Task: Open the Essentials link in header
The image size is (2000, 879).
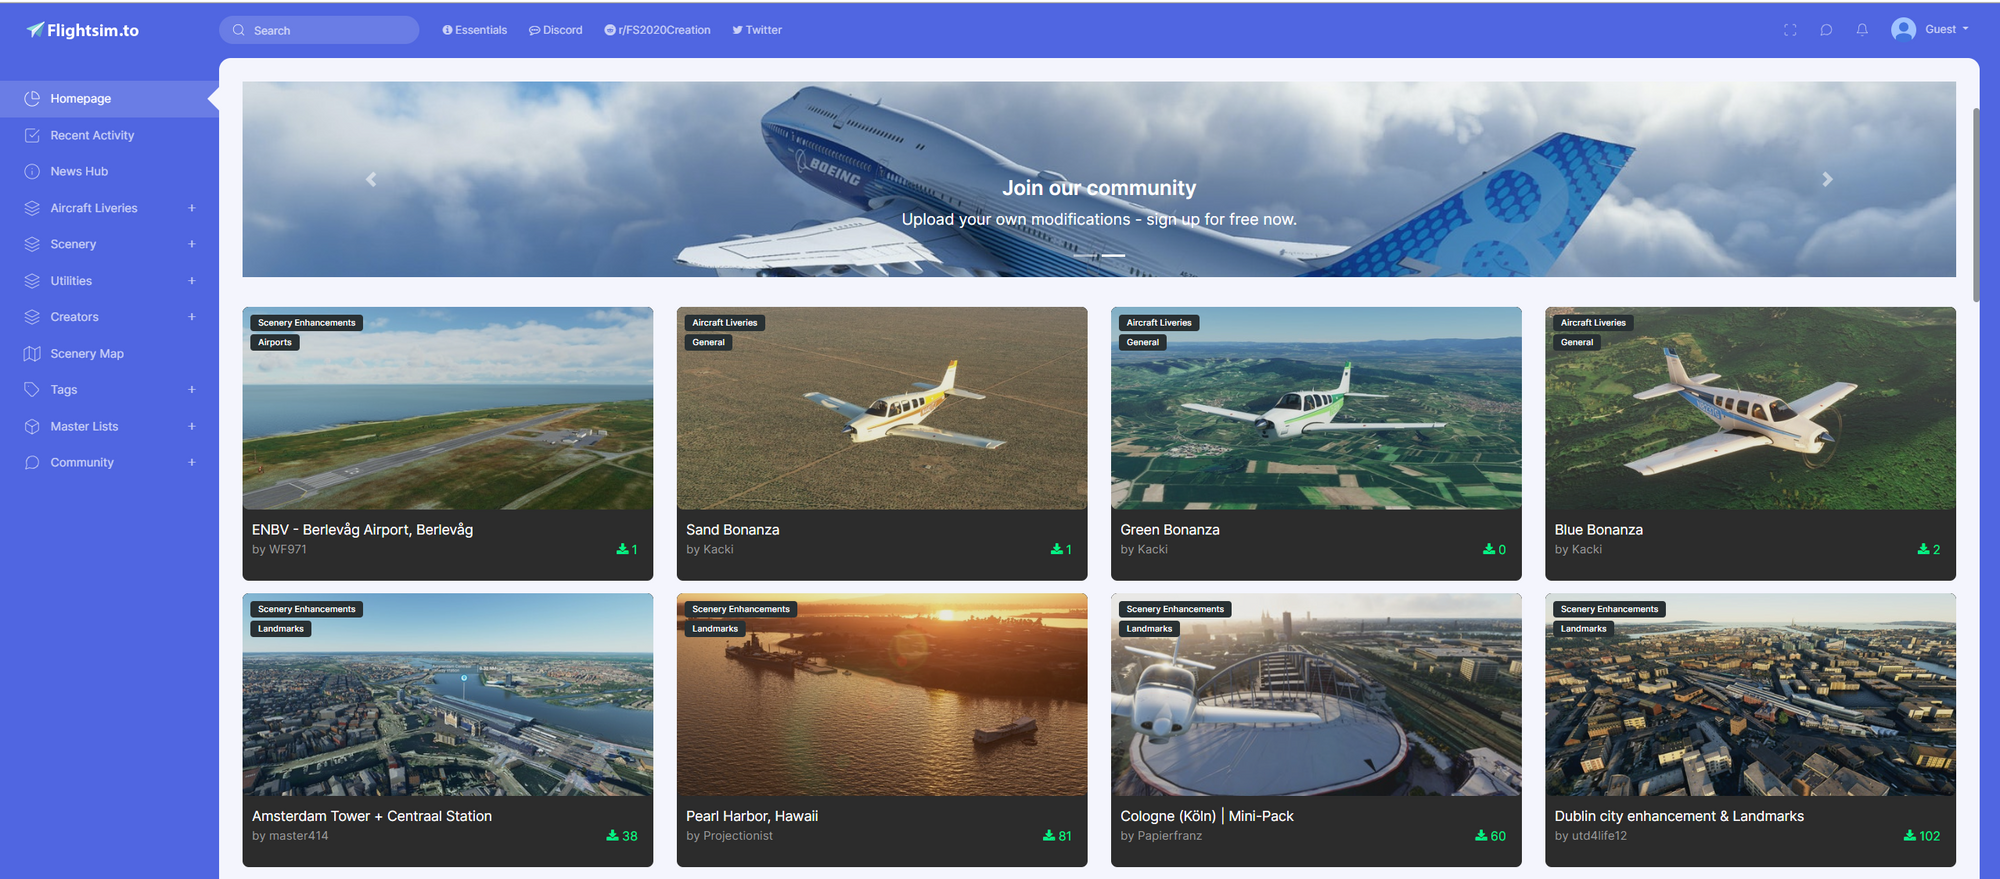Action: (x=475, y=30)
